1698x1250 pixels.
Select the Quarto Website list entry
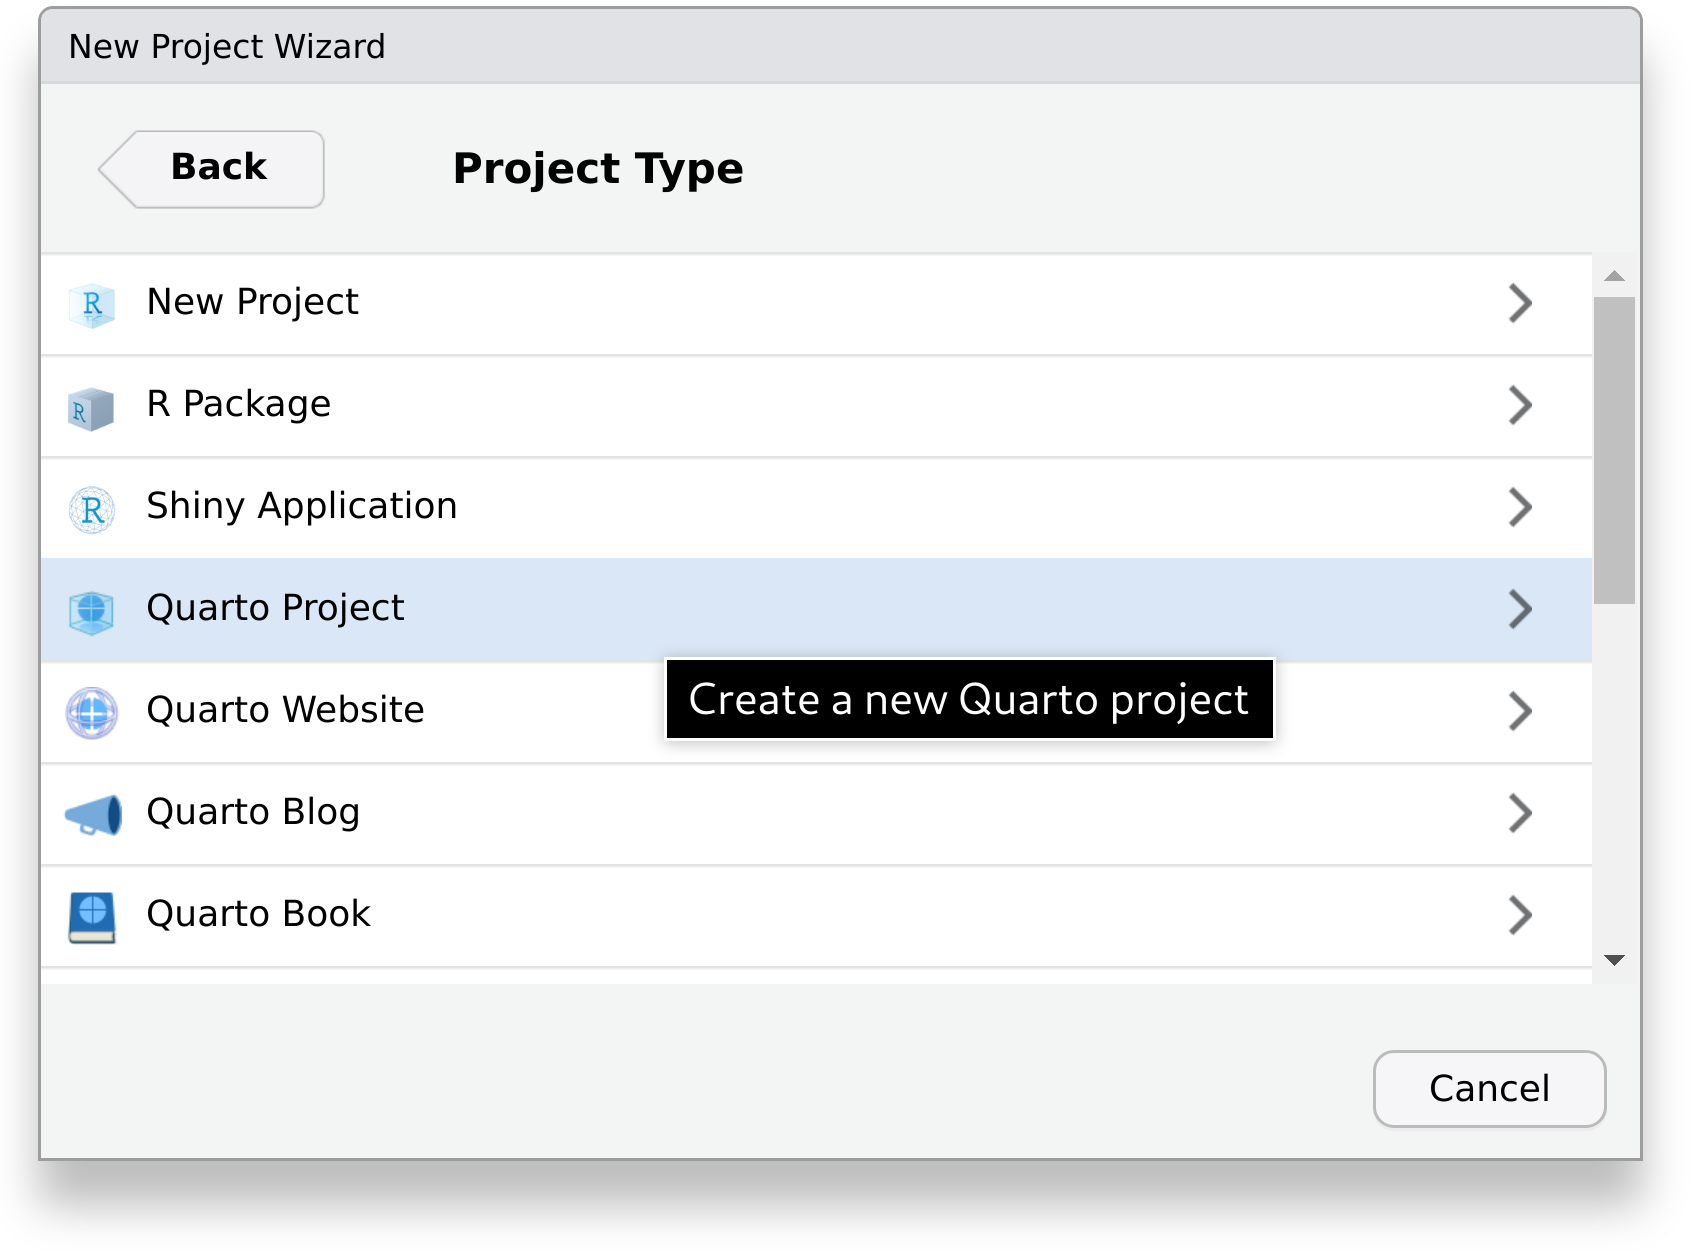[x=286, y=711]
